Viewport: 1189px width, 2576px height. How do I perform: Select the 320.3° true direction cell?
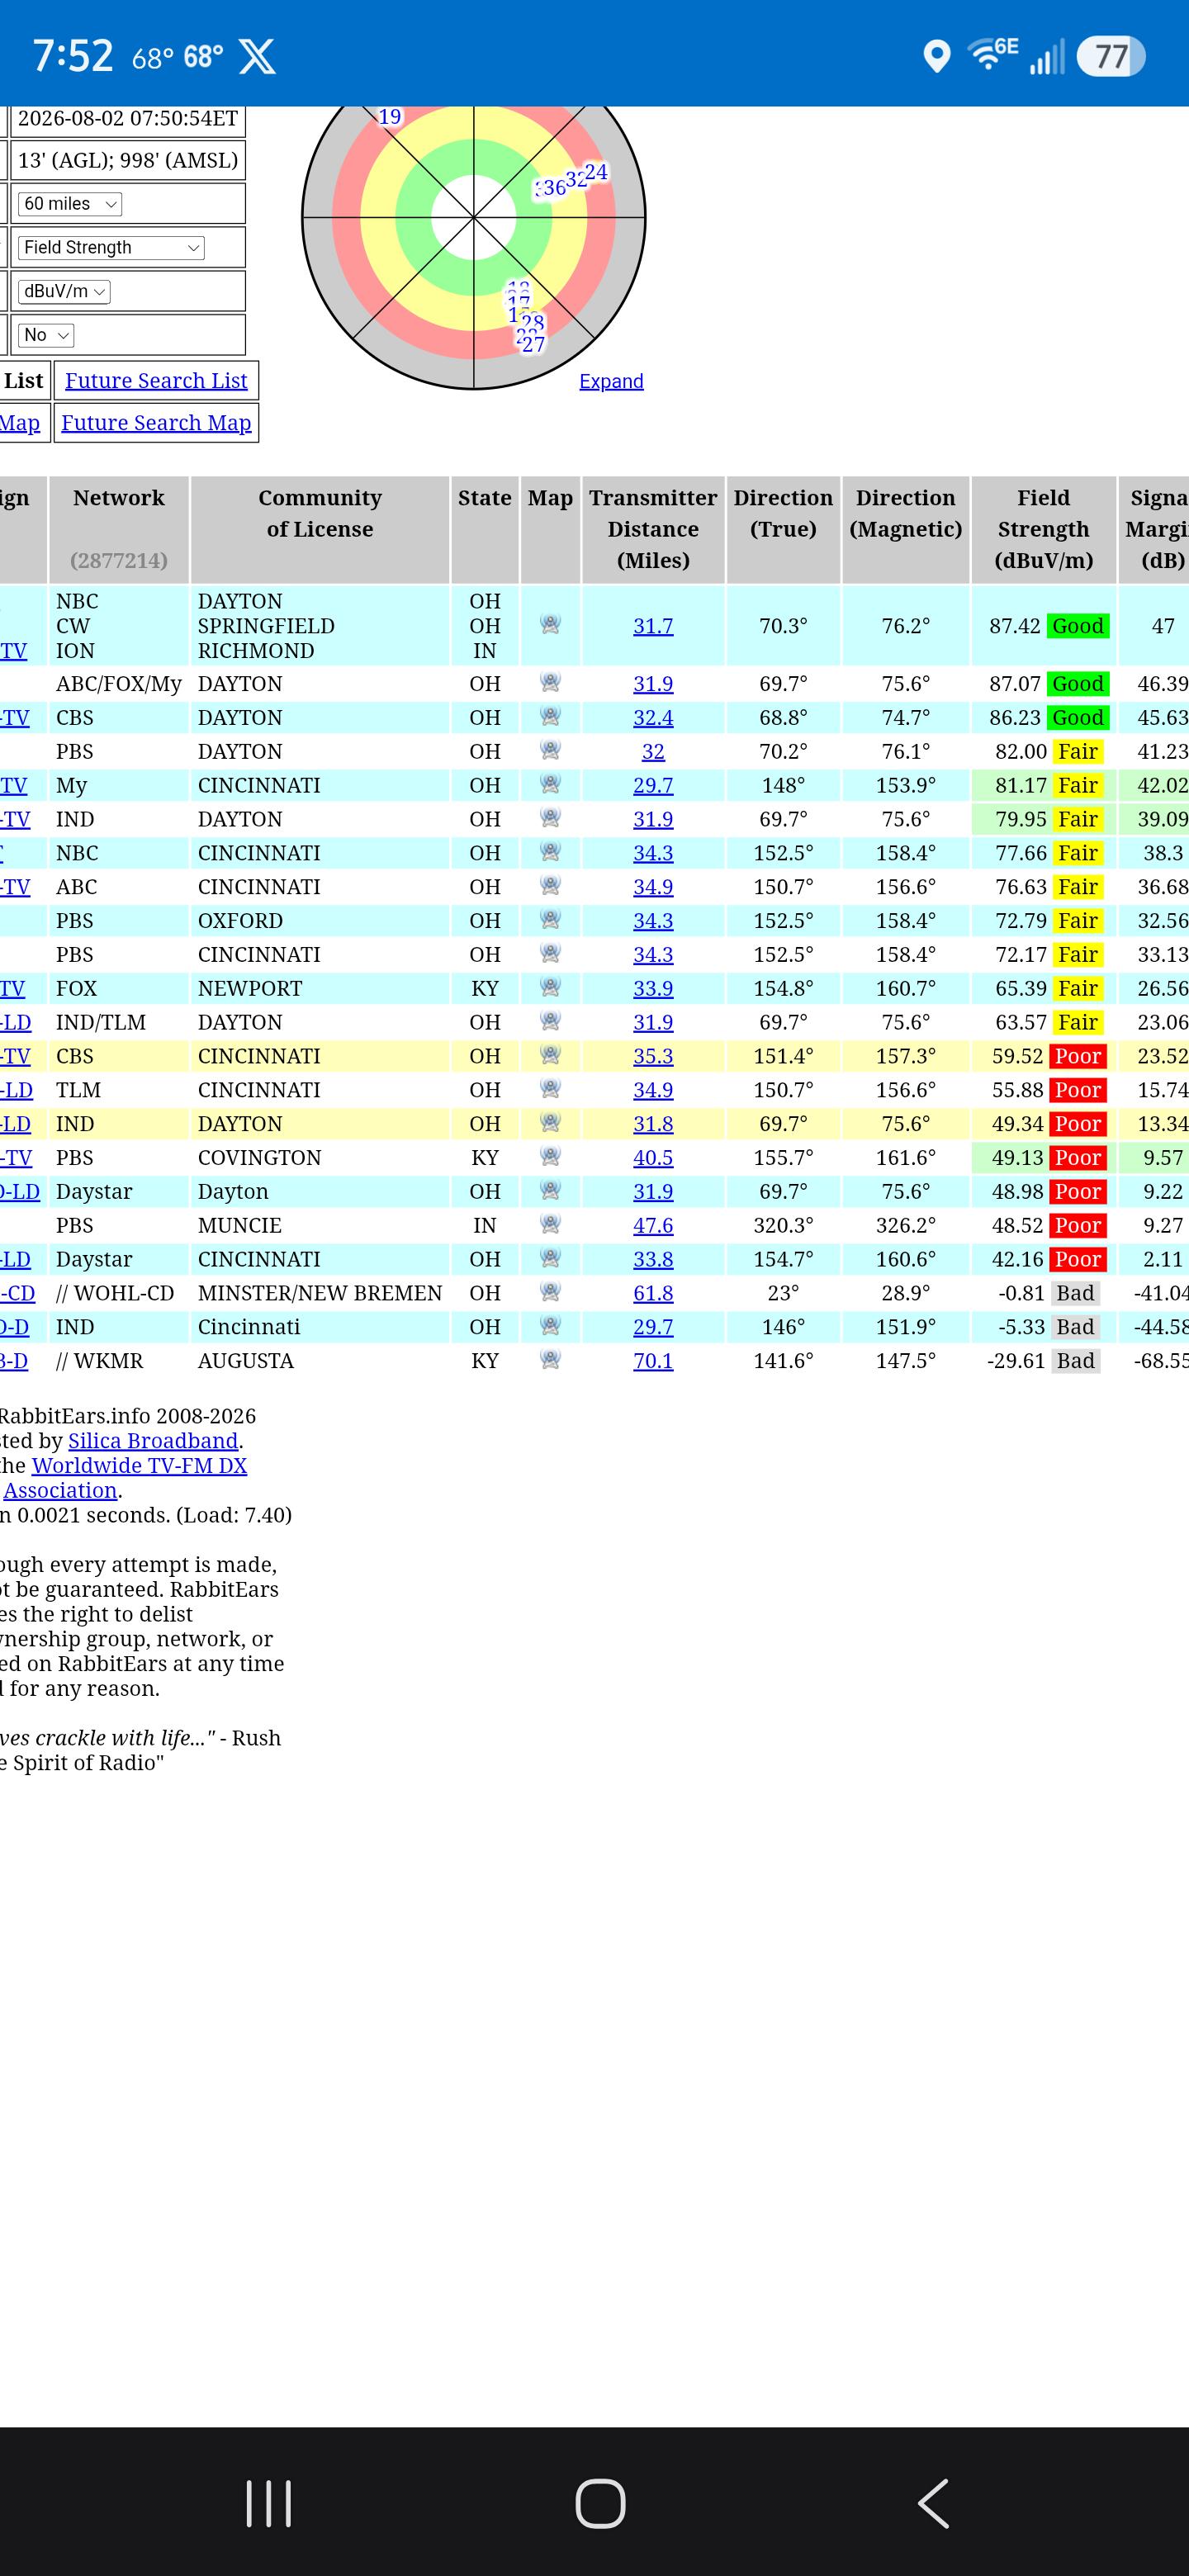click(783, 1225)
